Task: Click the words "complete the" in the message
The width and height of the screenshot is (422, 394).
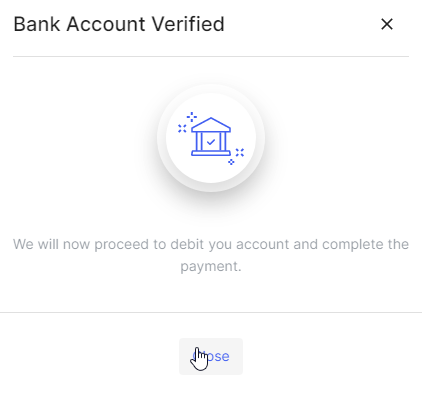Action: point(365,244)
